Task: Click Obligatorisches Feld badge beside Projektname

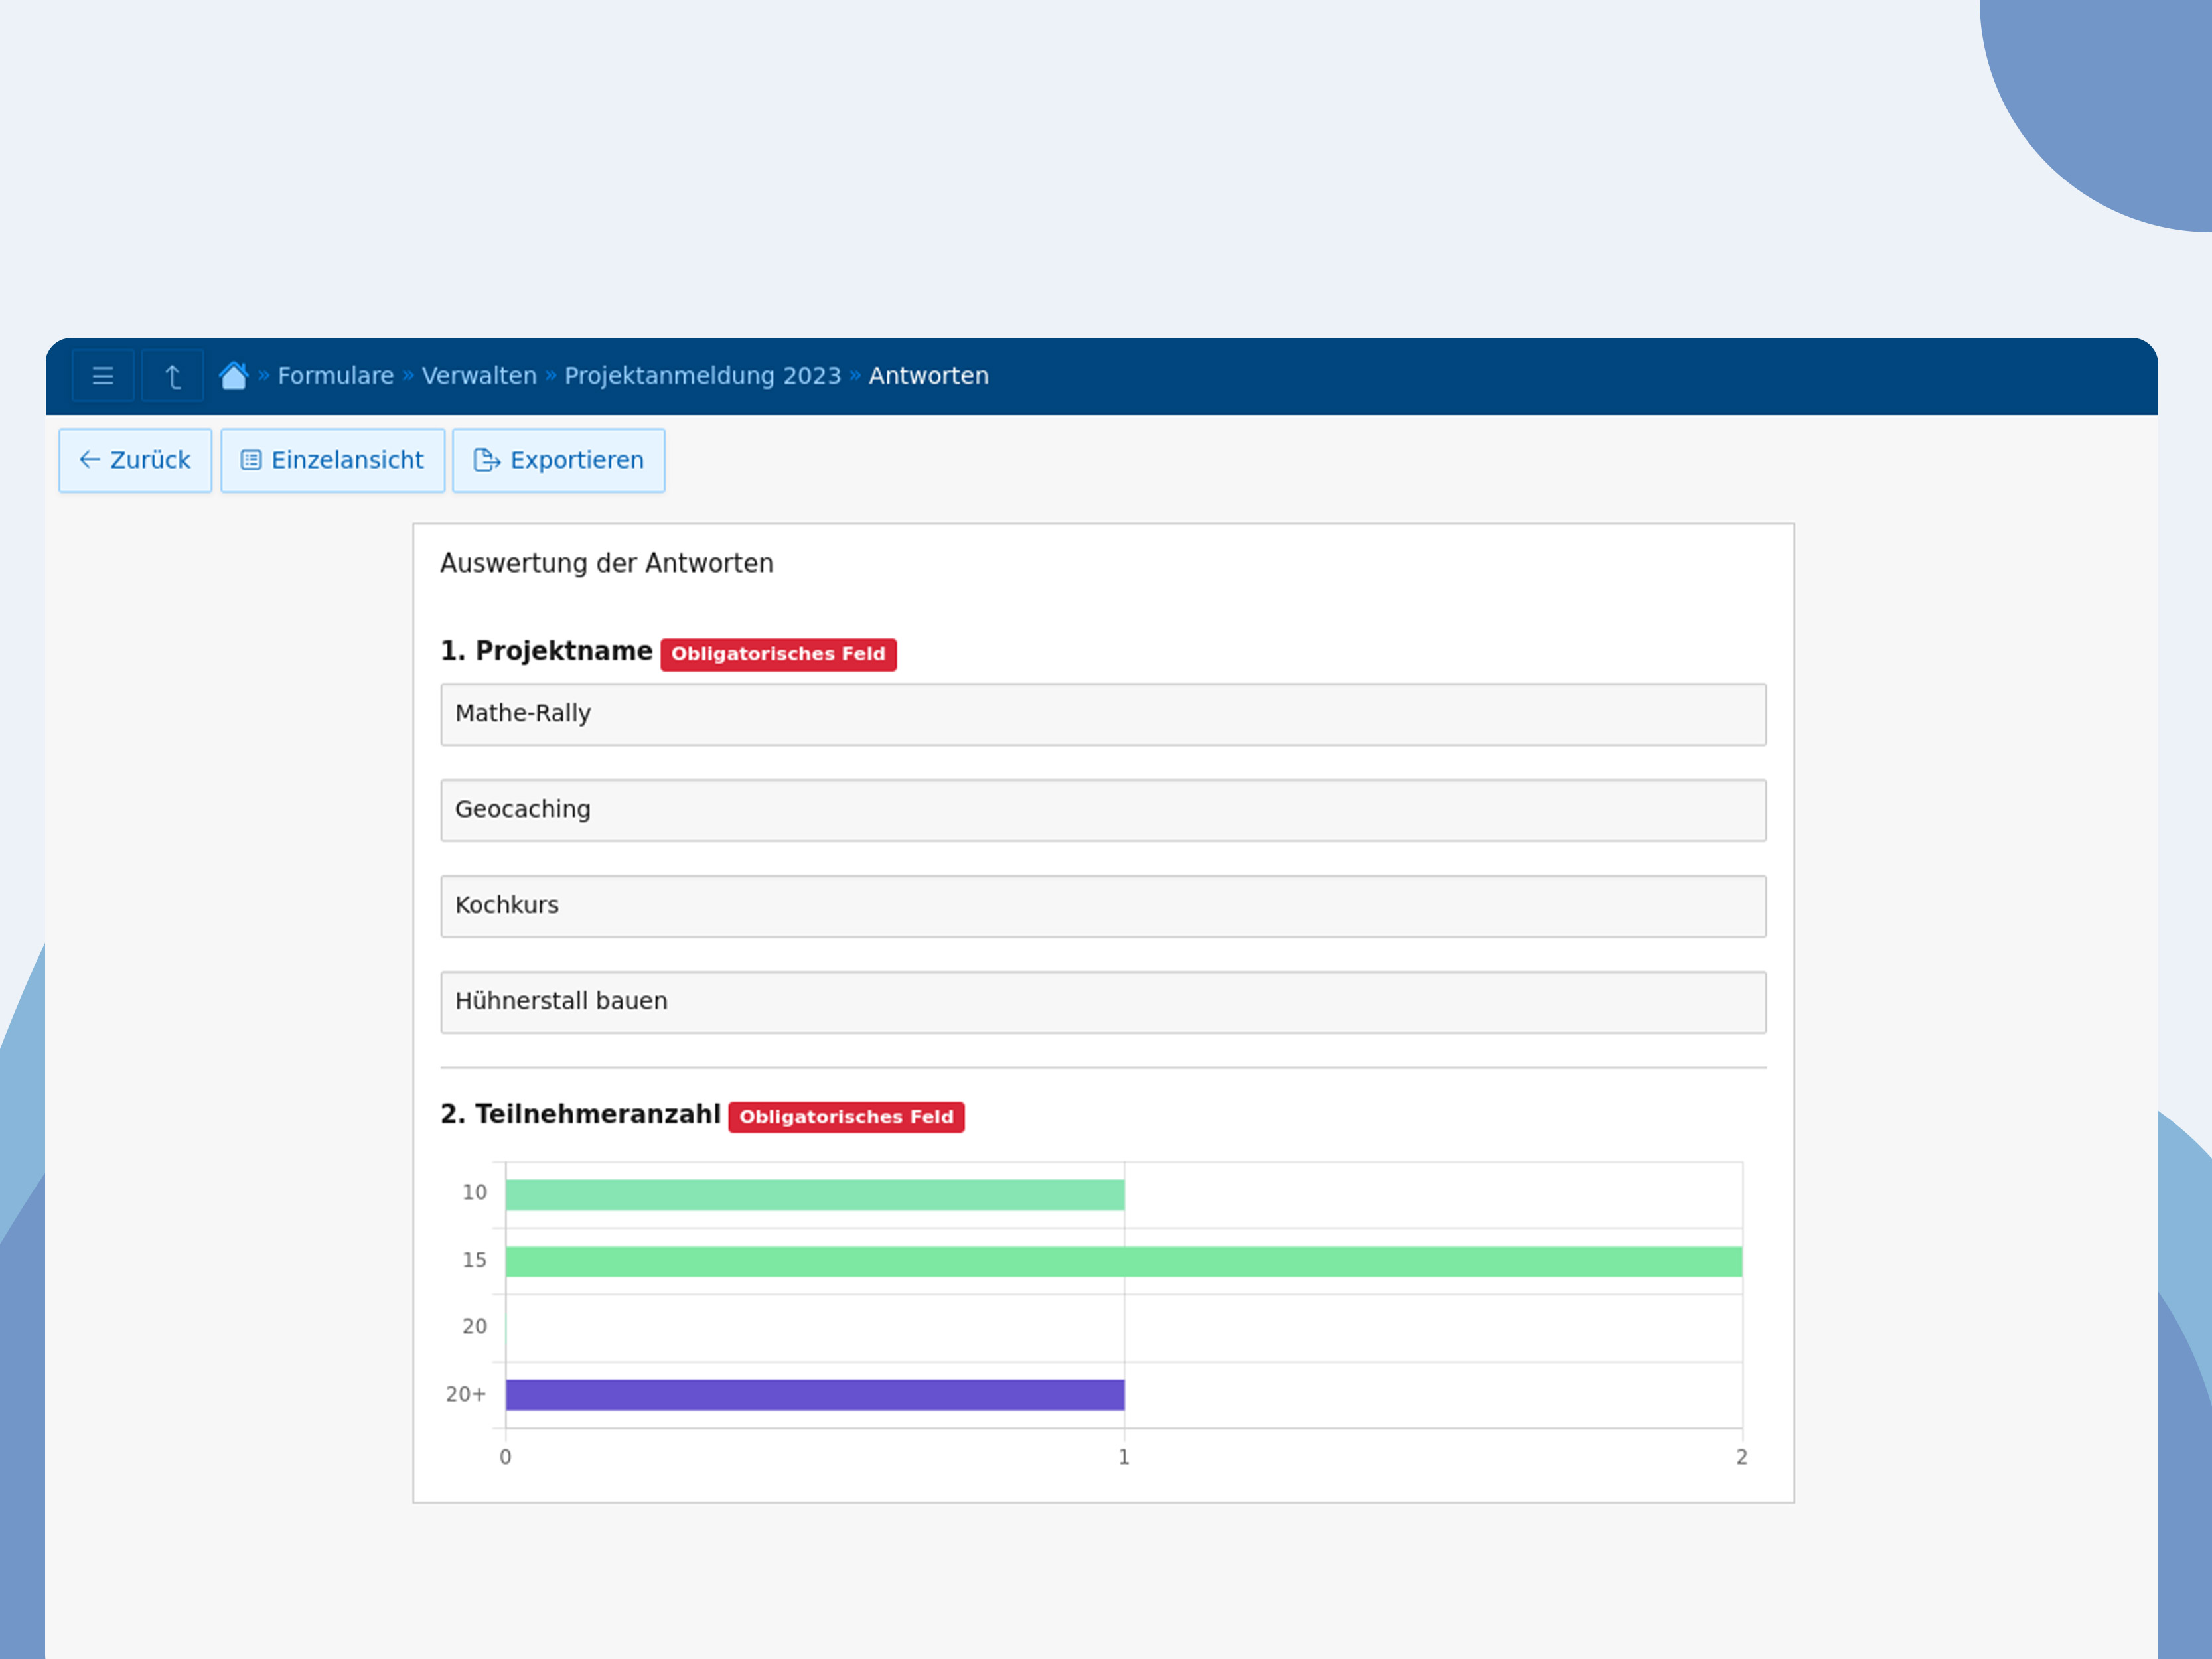Action: 778,654
